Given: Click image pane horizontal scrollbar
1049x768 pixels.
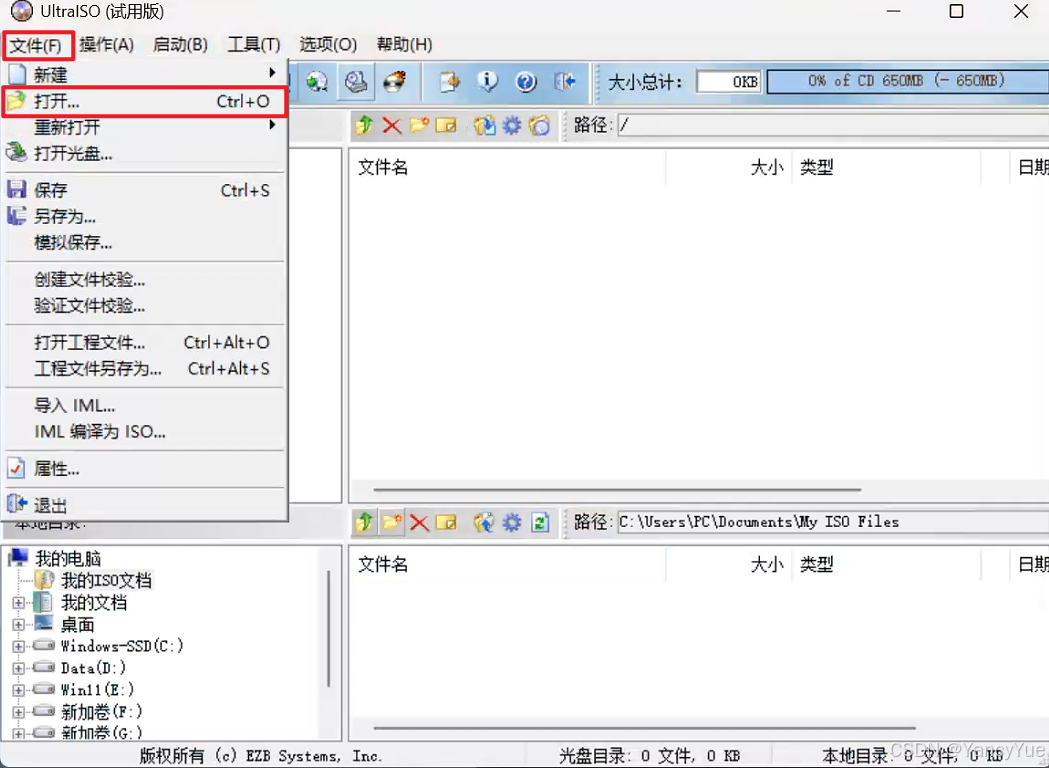Looking at the screenshot, I should coord(617,490).
